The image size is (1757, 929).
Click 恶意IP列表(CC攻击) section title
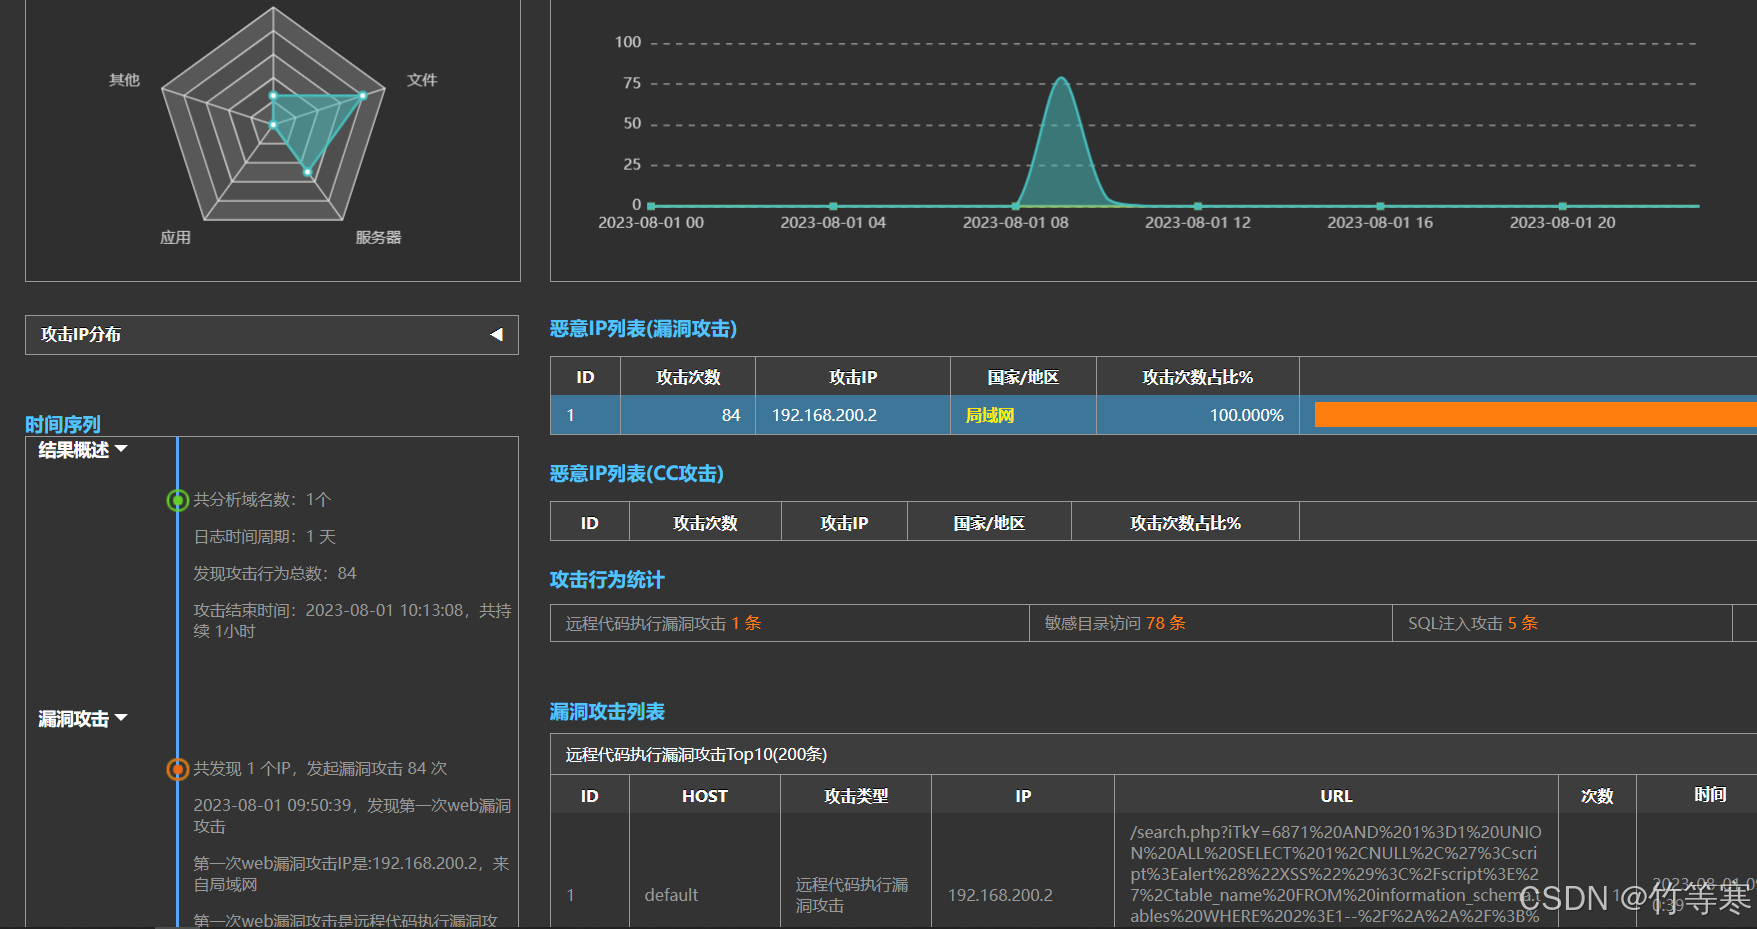637,474
